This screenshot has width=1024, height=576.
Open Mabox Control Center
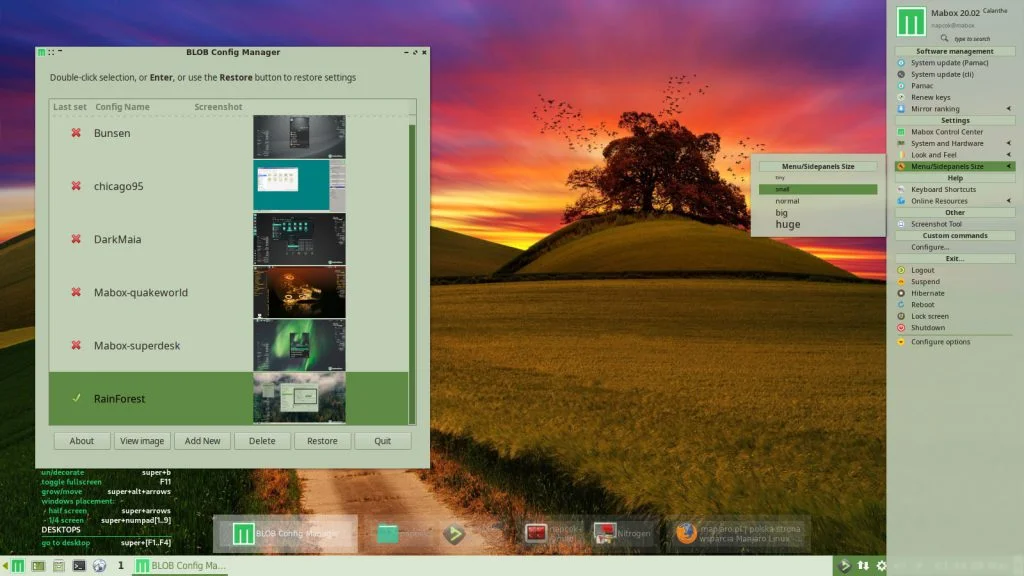[946, 132]
